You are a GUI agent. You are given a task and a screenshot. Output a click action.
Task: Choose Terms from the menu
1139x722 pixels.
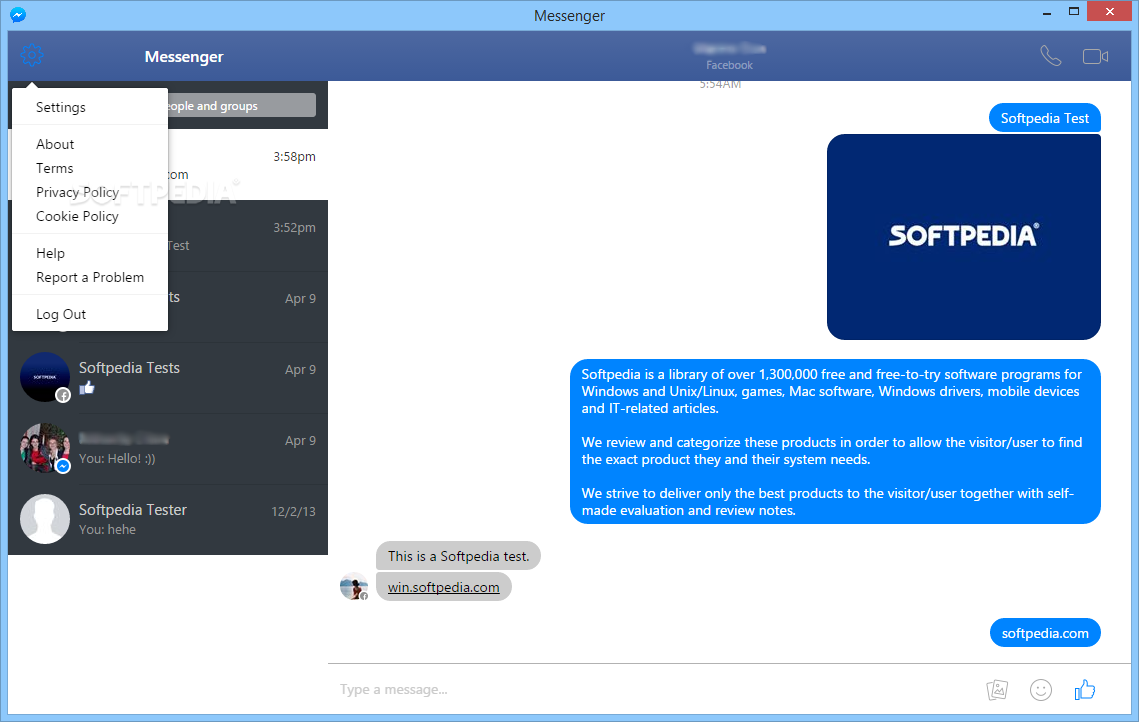click(90, 169)
